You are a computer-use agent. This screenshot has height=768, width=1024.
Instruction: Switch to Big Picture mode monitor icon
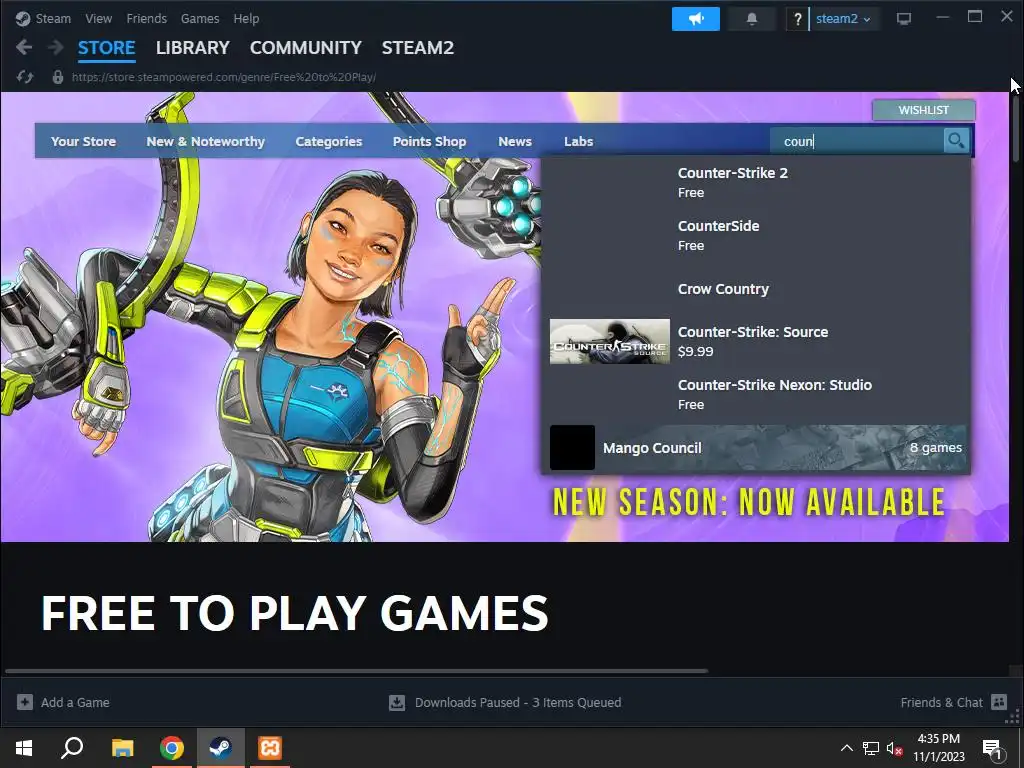[x=904, y=19]
